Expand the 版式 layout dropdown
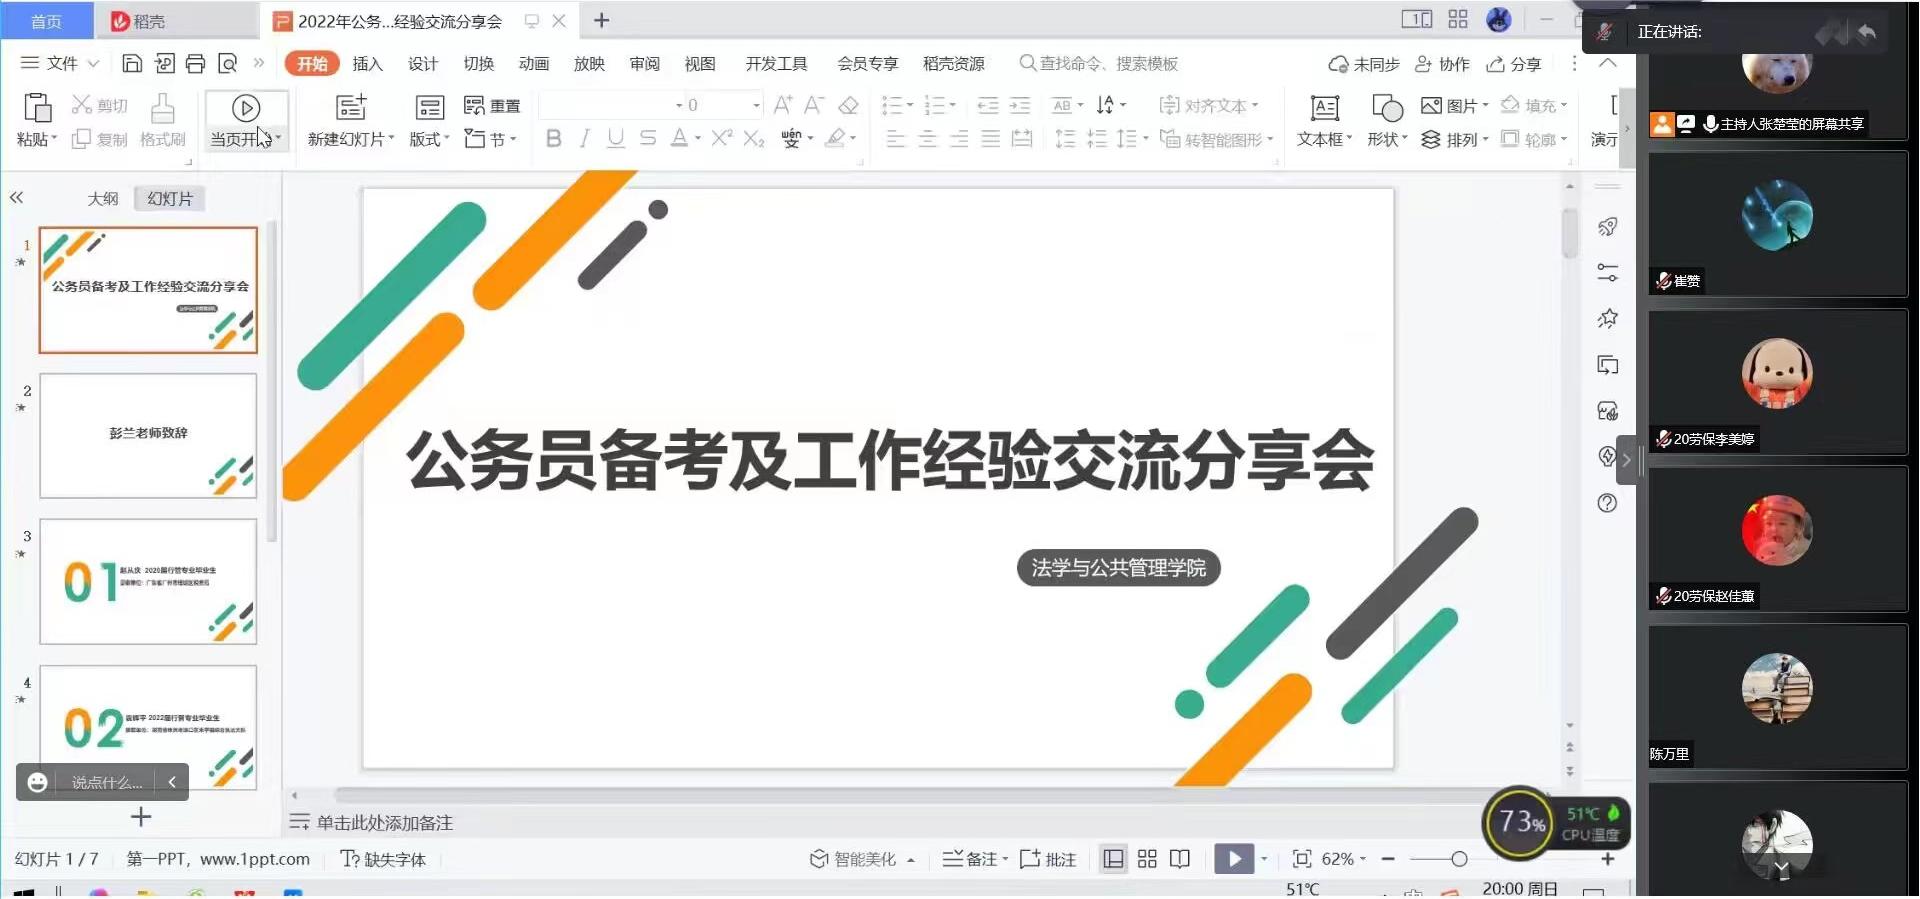Viewport: 1920px width, 899px height. point(429,139)
